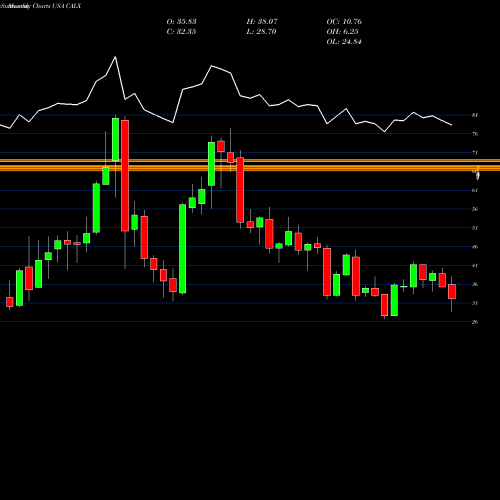Click the 26 price axis label
500x500 pixels.
point(475,322)
